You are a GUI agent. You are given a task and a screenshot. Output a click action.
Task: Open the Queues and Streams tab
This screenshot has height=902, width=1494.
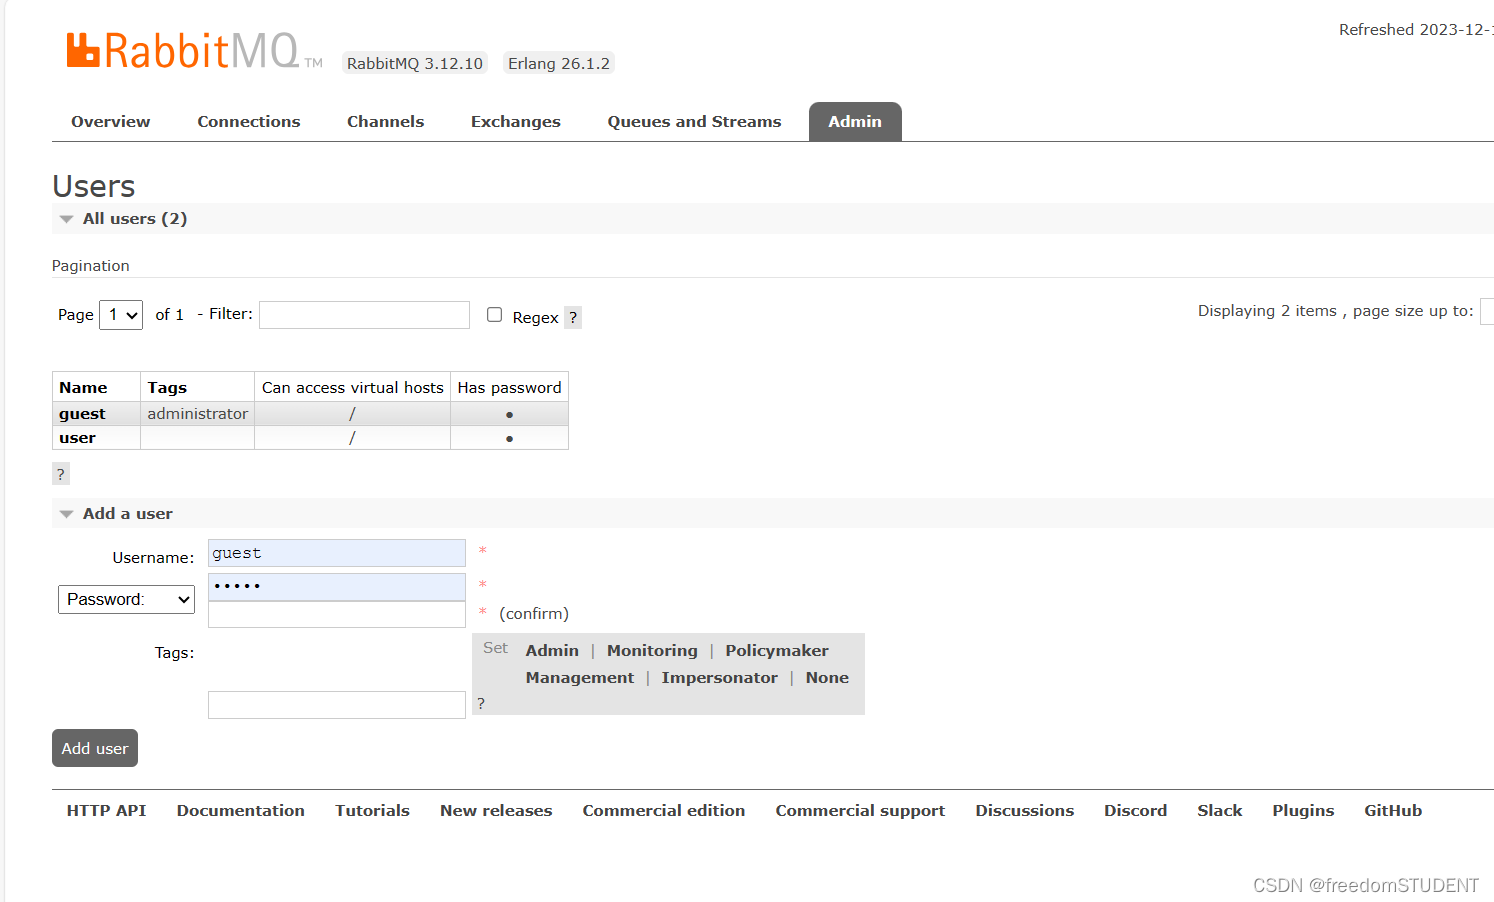[694, 121]
